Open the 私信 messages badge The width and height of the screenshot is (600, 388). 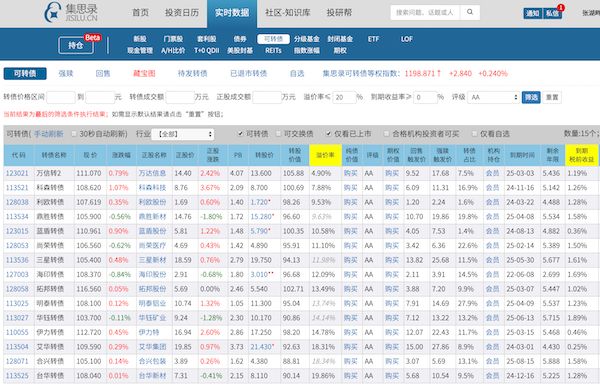point(552,13)
